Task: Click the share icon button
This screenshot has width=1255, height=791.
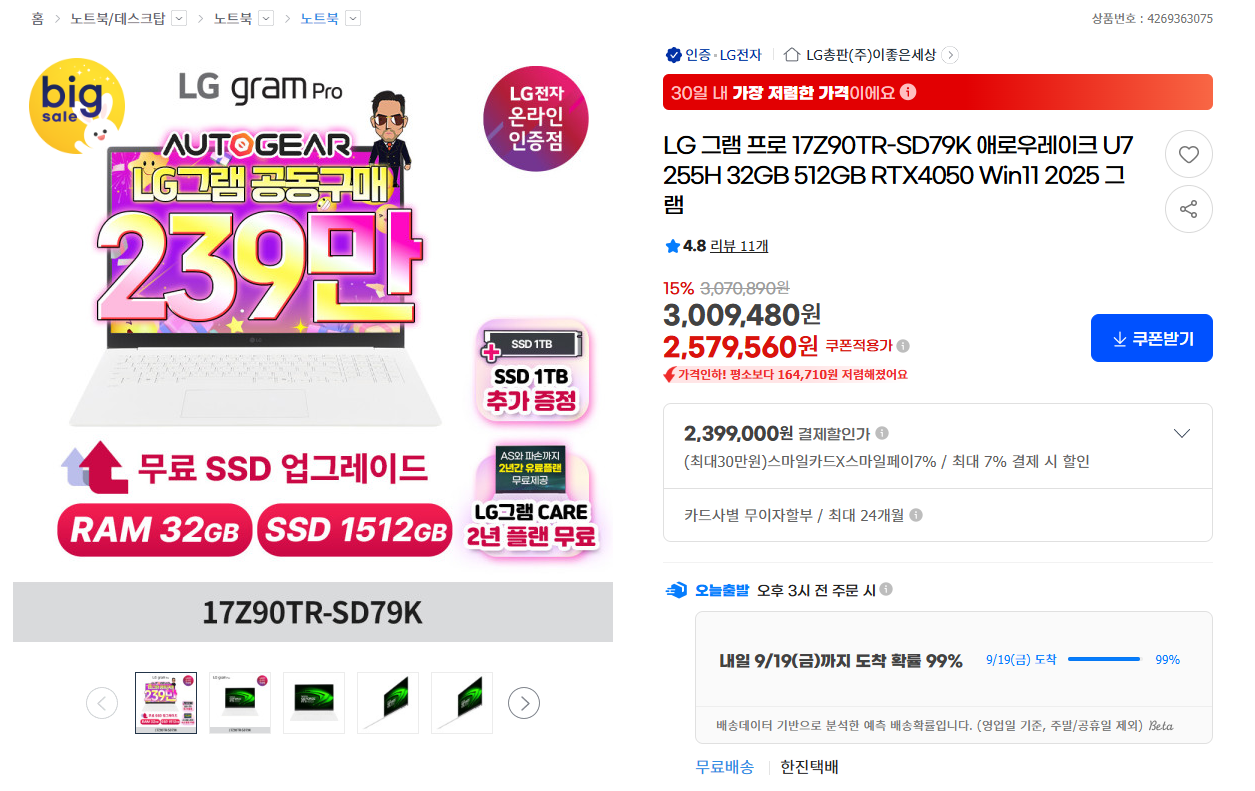Action: click(1189, 209)
